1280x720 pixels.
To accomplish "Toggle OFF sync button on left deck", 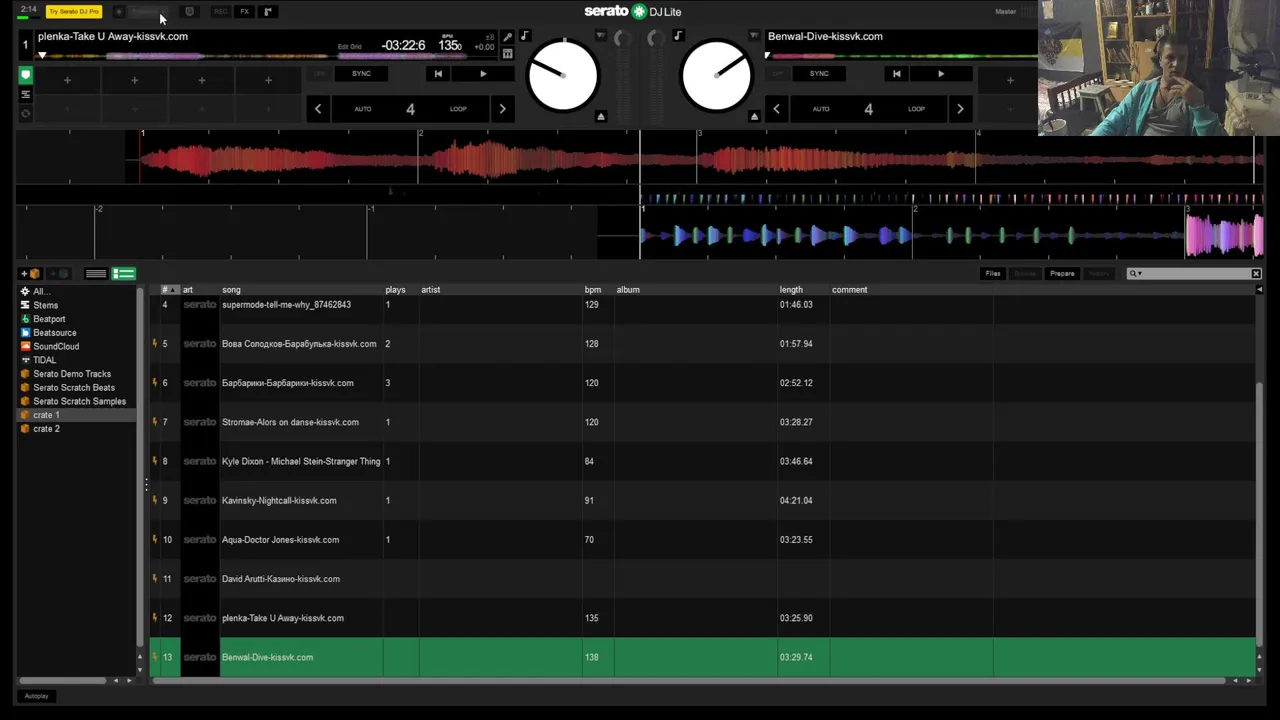I will pos(320,73).
